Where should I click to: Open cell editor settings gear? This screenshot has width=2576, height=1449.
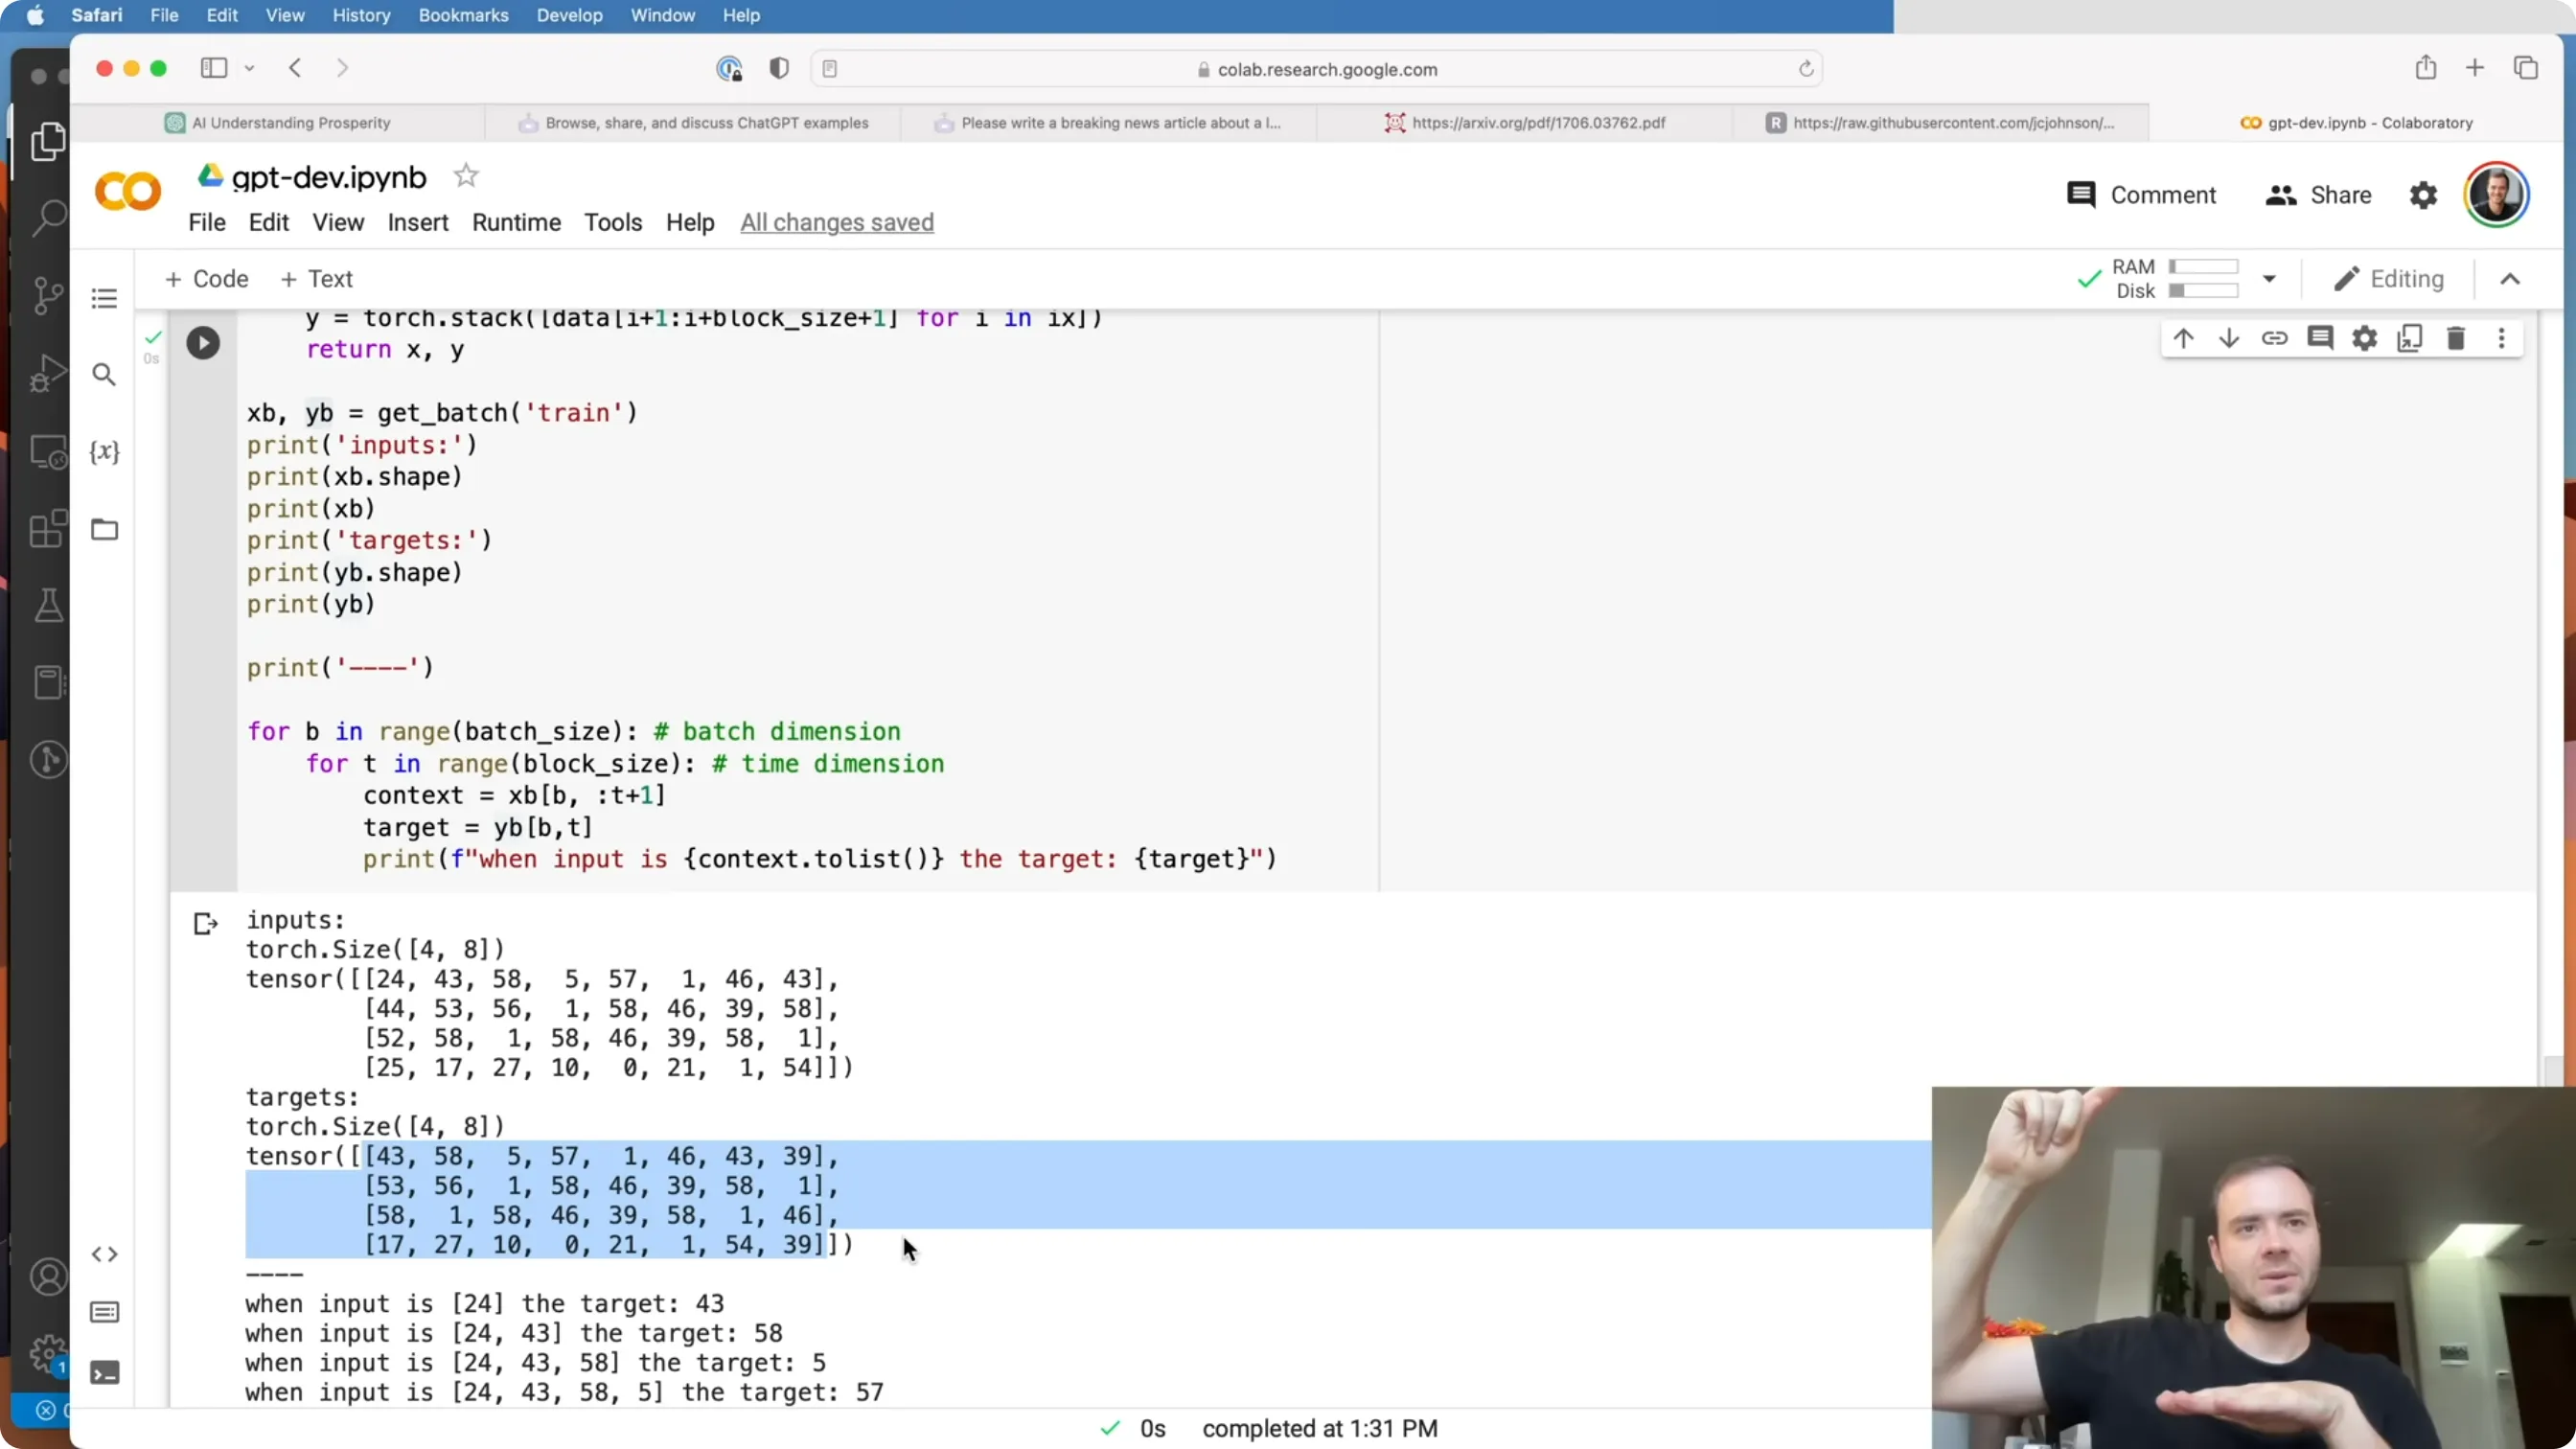(x=2365, y=338)
